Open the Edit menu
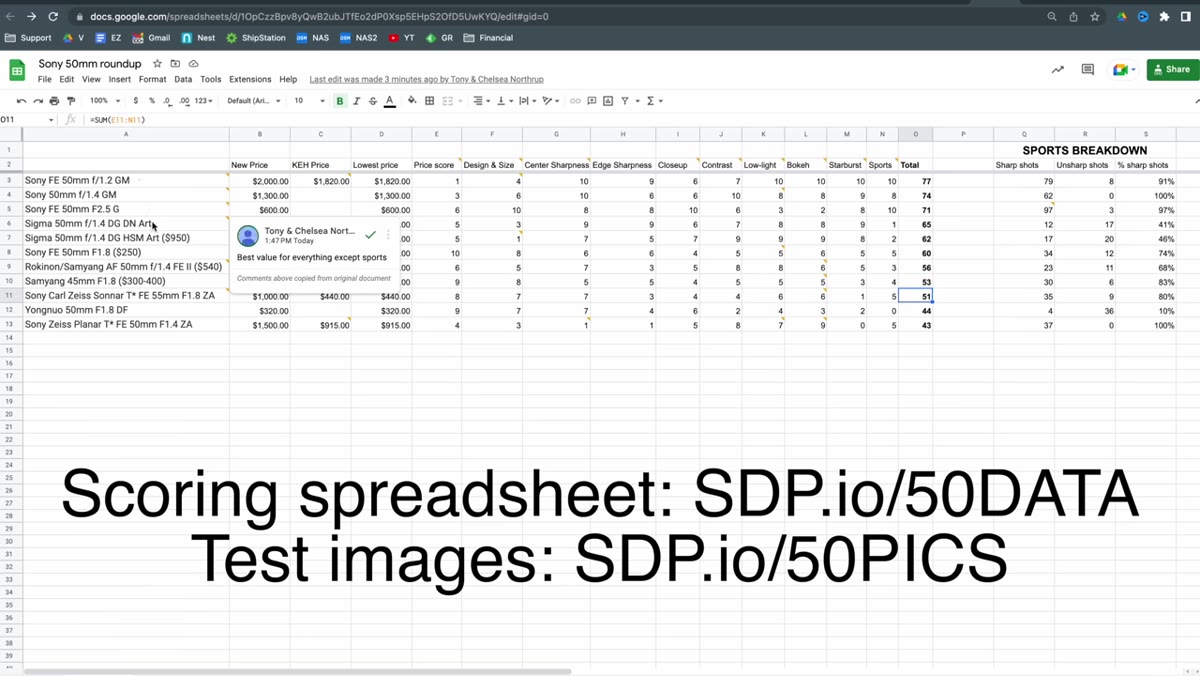The width and height of the screenshot is (1200, 676). click(x=66, y=79)
